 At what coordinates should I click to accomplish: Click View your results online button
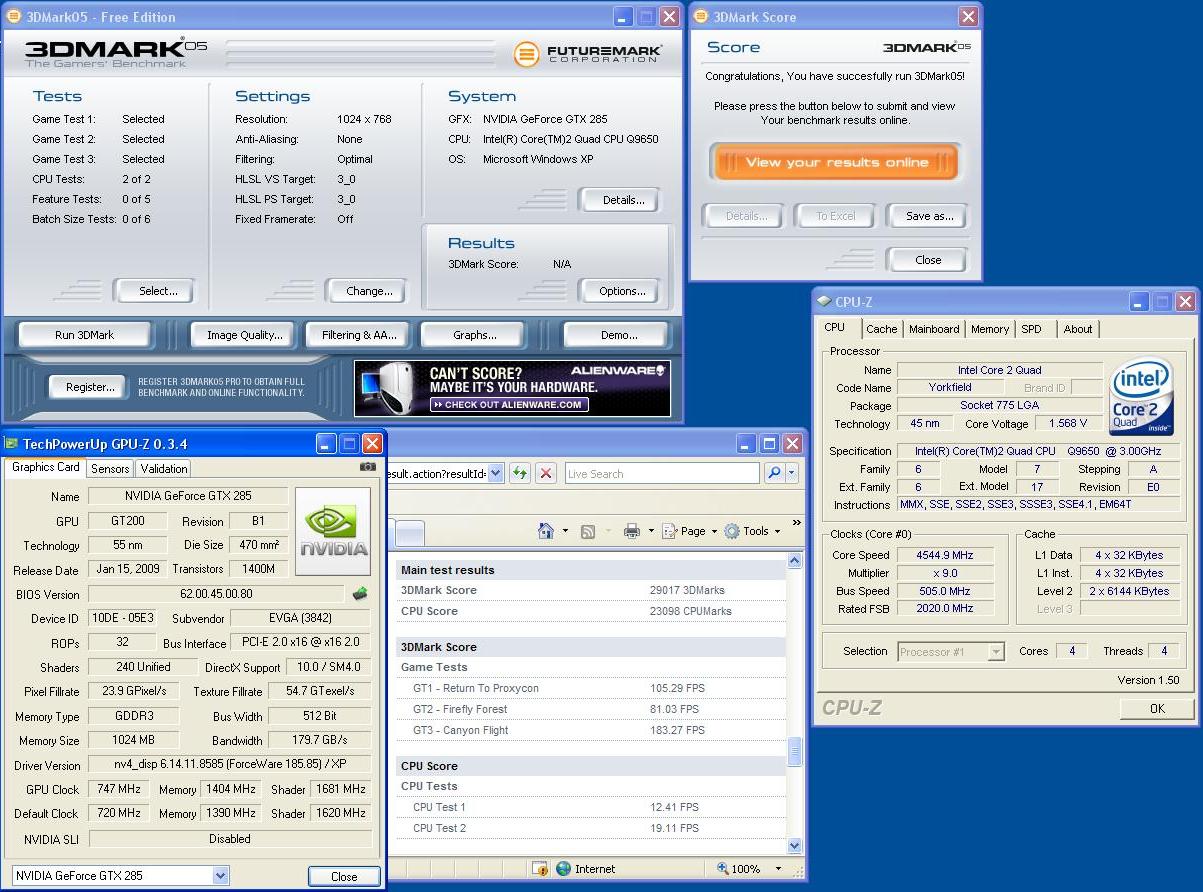click(836, 162)
